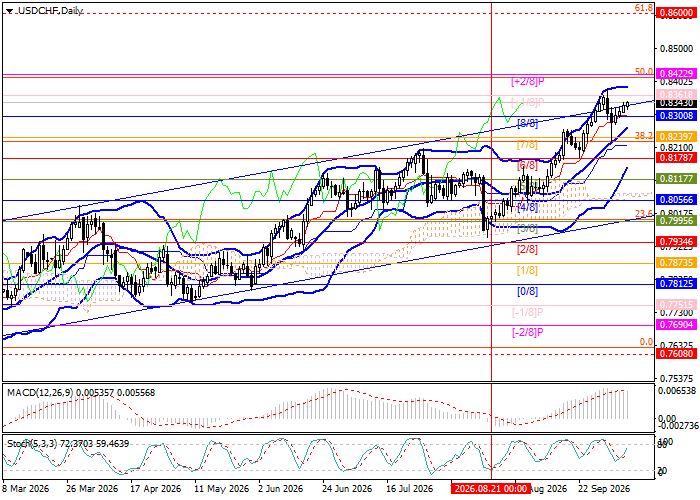The image size is (700, 500).
Task: Click the [3/8] Murrey level label
Action: pyautogui.click(x=527, y=229)
